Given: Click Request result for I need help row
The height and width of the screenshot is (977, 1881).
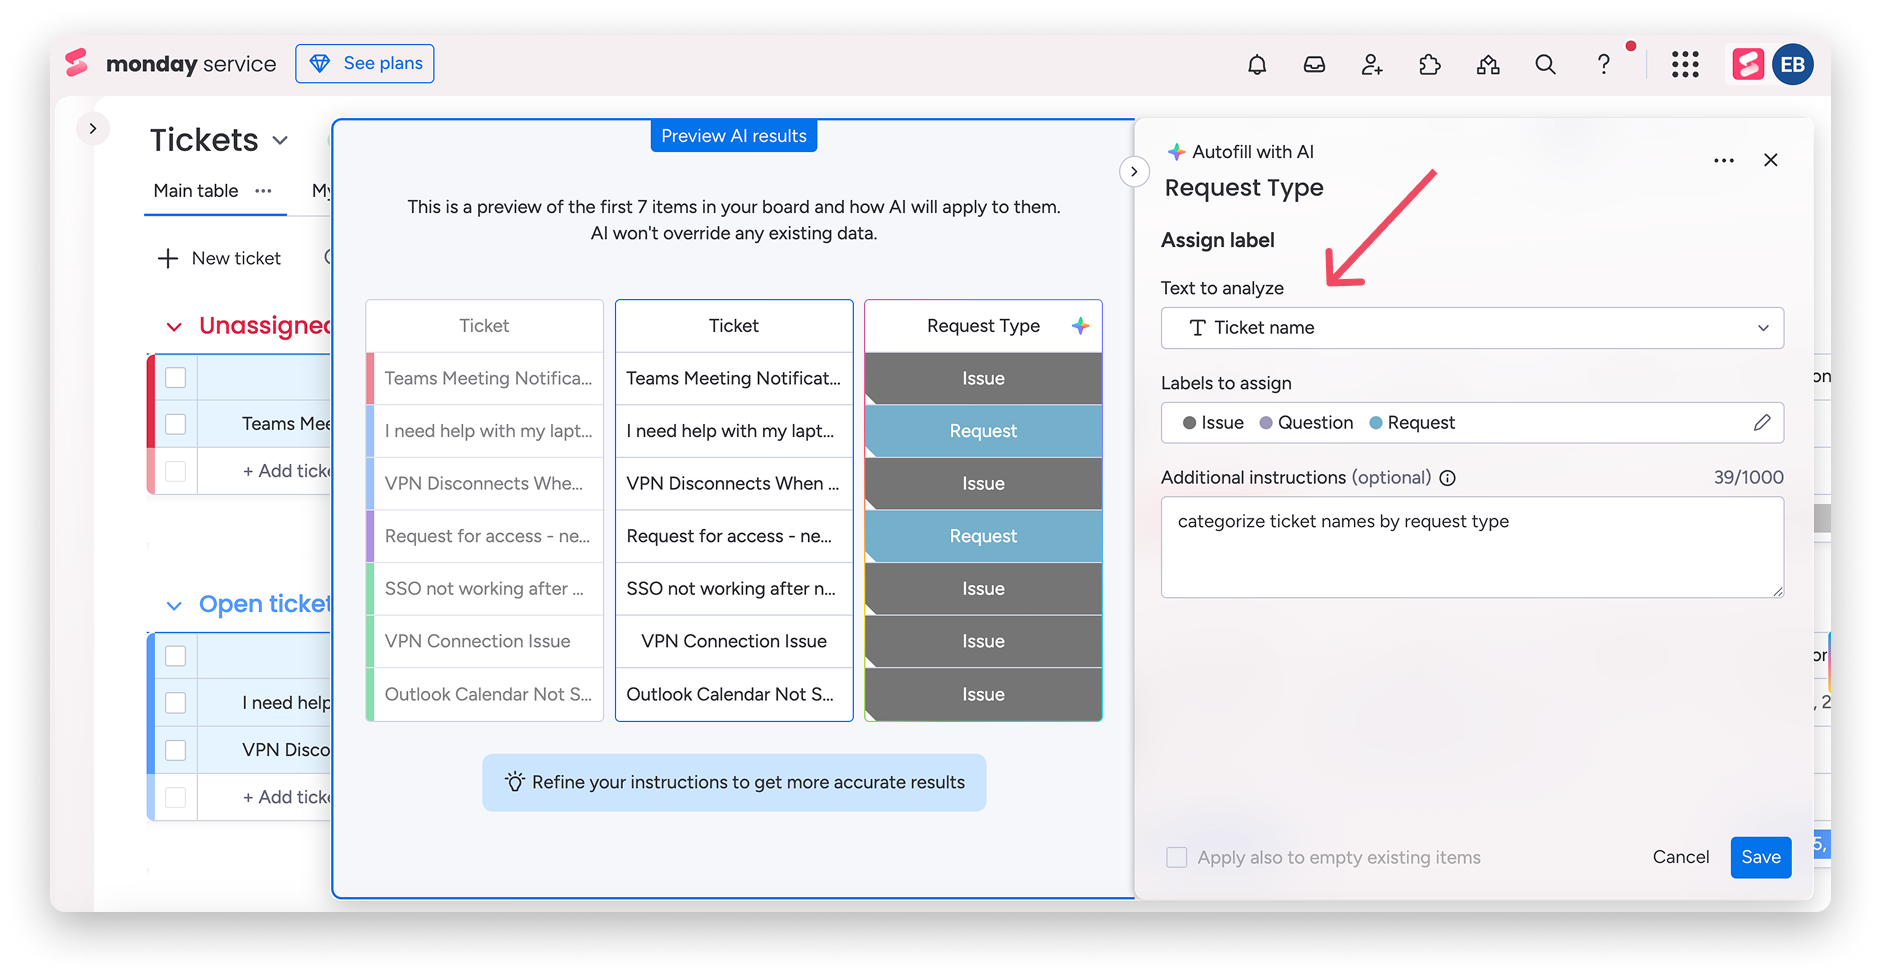Looking at the screenshot, I should [x=983, y=431].
